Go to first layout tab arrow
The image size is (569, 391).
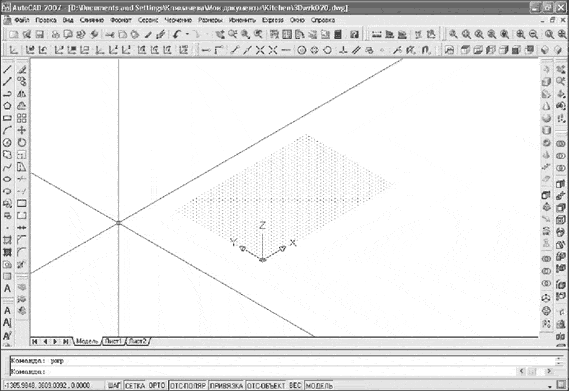point(35,342)
